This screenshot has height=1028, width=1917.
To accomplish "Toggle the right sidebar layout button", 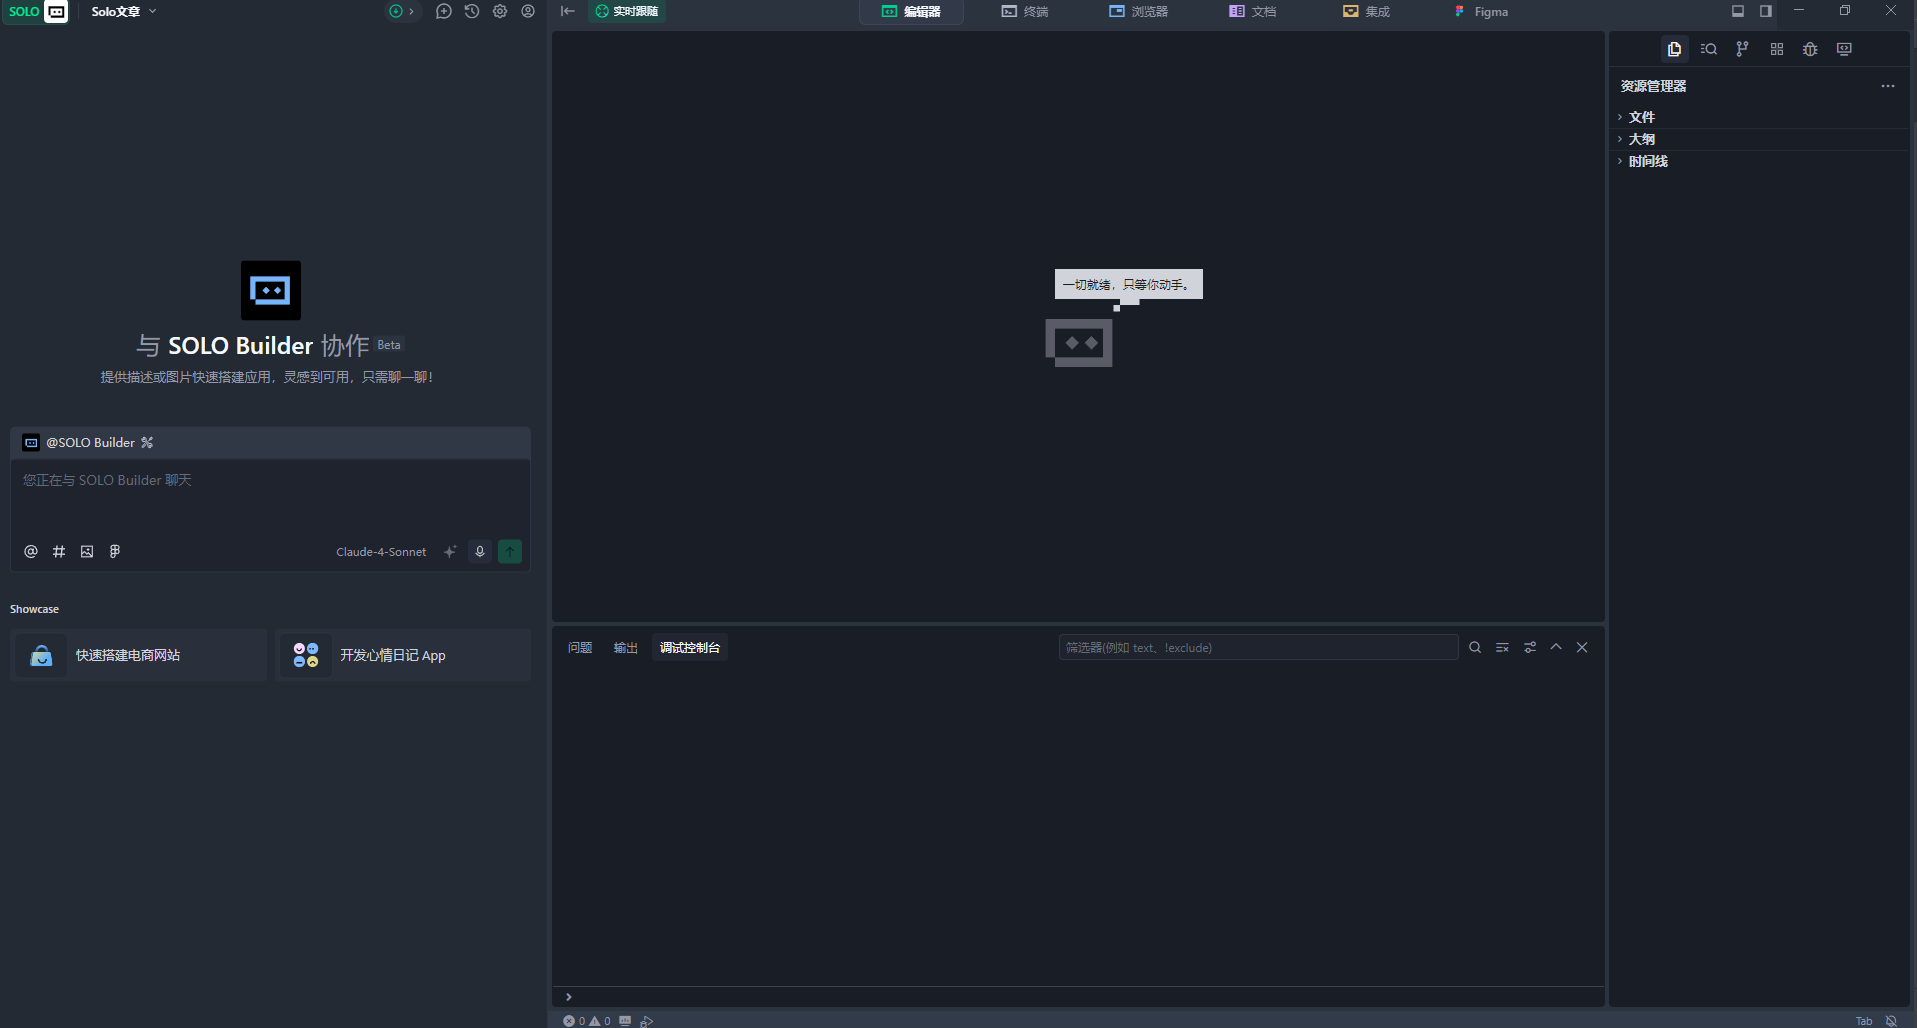I will click(1766, 12).
